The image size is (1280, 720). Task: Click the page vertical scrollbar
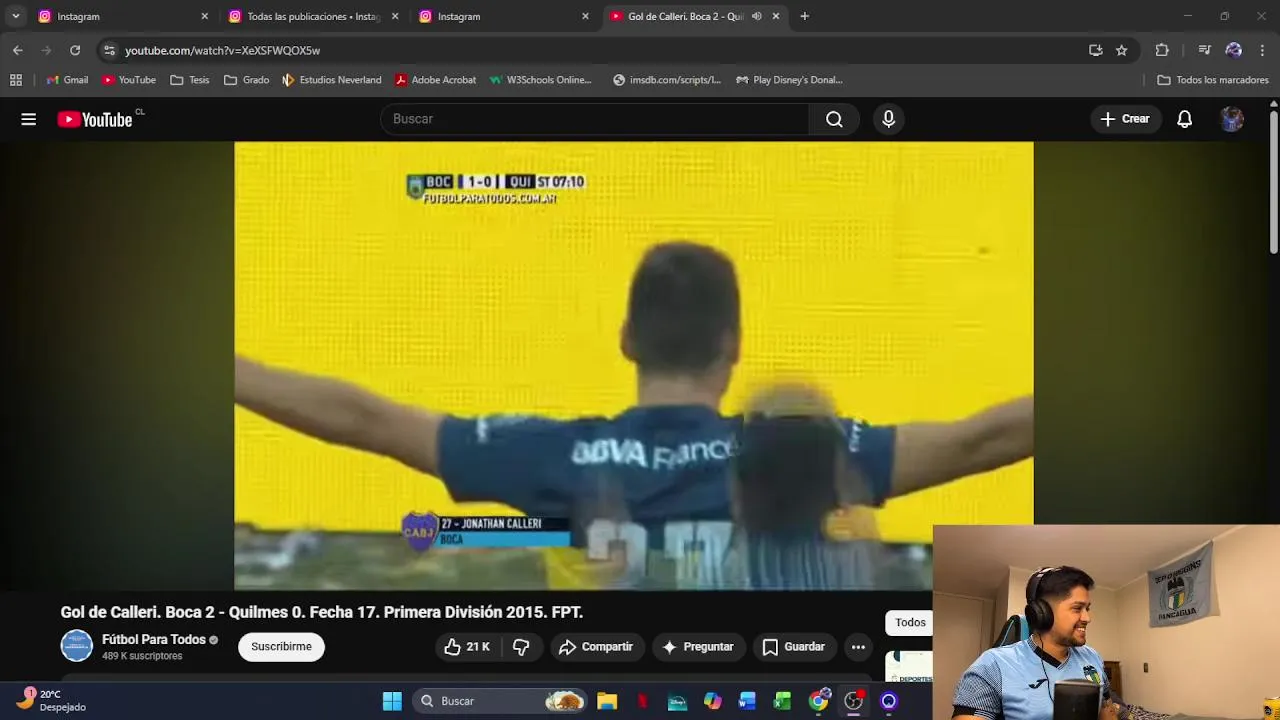pyautogui.click(x=1273, y=182)
